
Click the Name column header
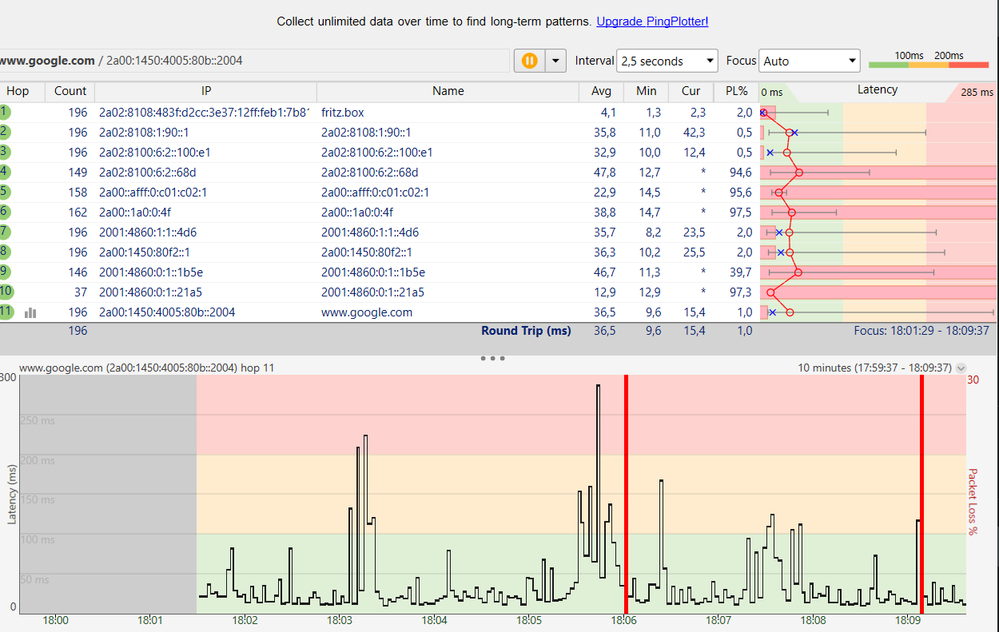click(447, 91)
